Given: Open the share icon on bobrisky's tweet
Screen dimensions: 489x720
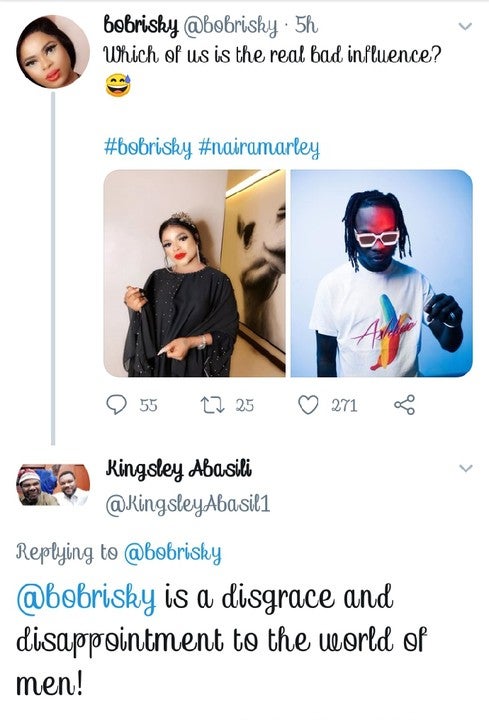Looking at the screenshot, I should [405, 405].
